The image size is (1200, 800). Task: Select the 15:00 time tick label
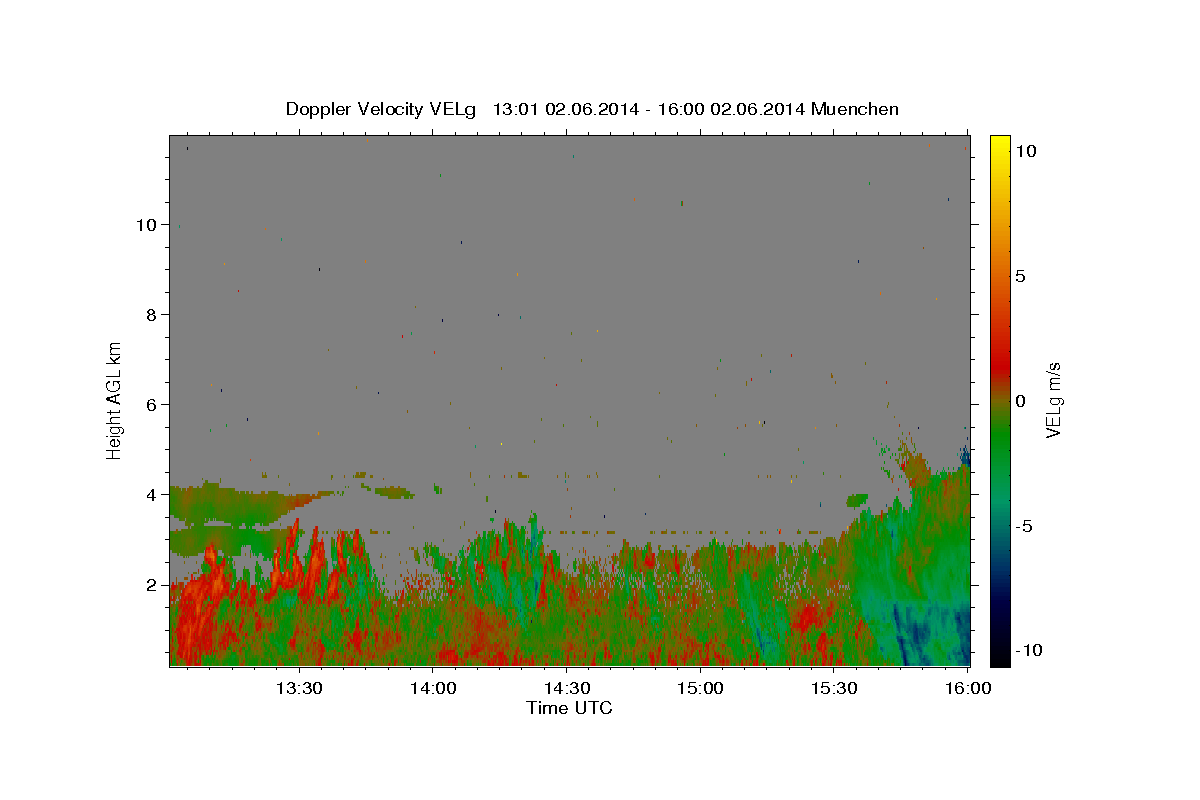point(700,688)
